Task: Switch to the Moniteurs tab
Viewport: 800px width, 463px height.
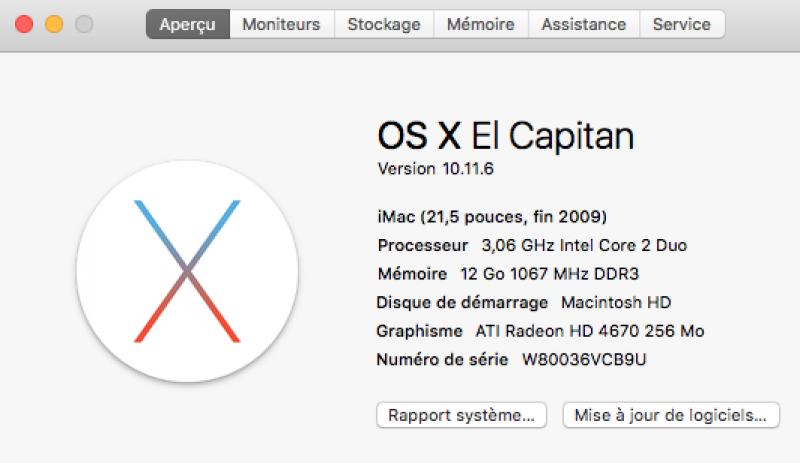Action: pos(281,24)
